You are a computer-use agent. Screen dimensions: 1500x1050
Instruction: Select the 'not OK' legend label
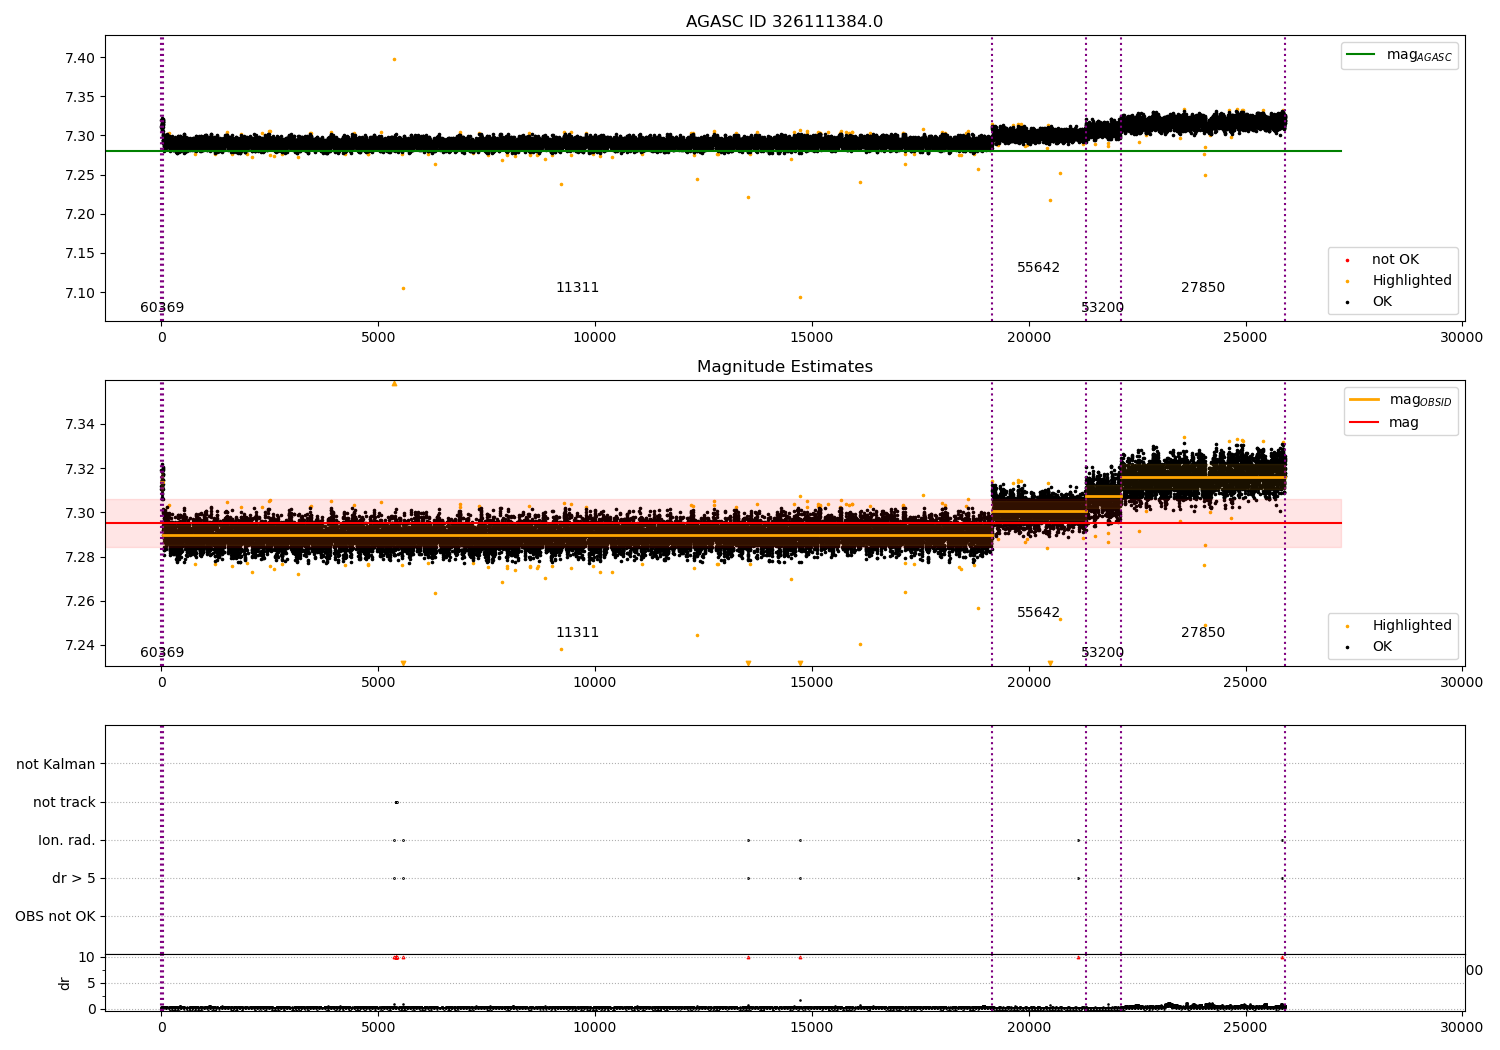[1395, 260]
